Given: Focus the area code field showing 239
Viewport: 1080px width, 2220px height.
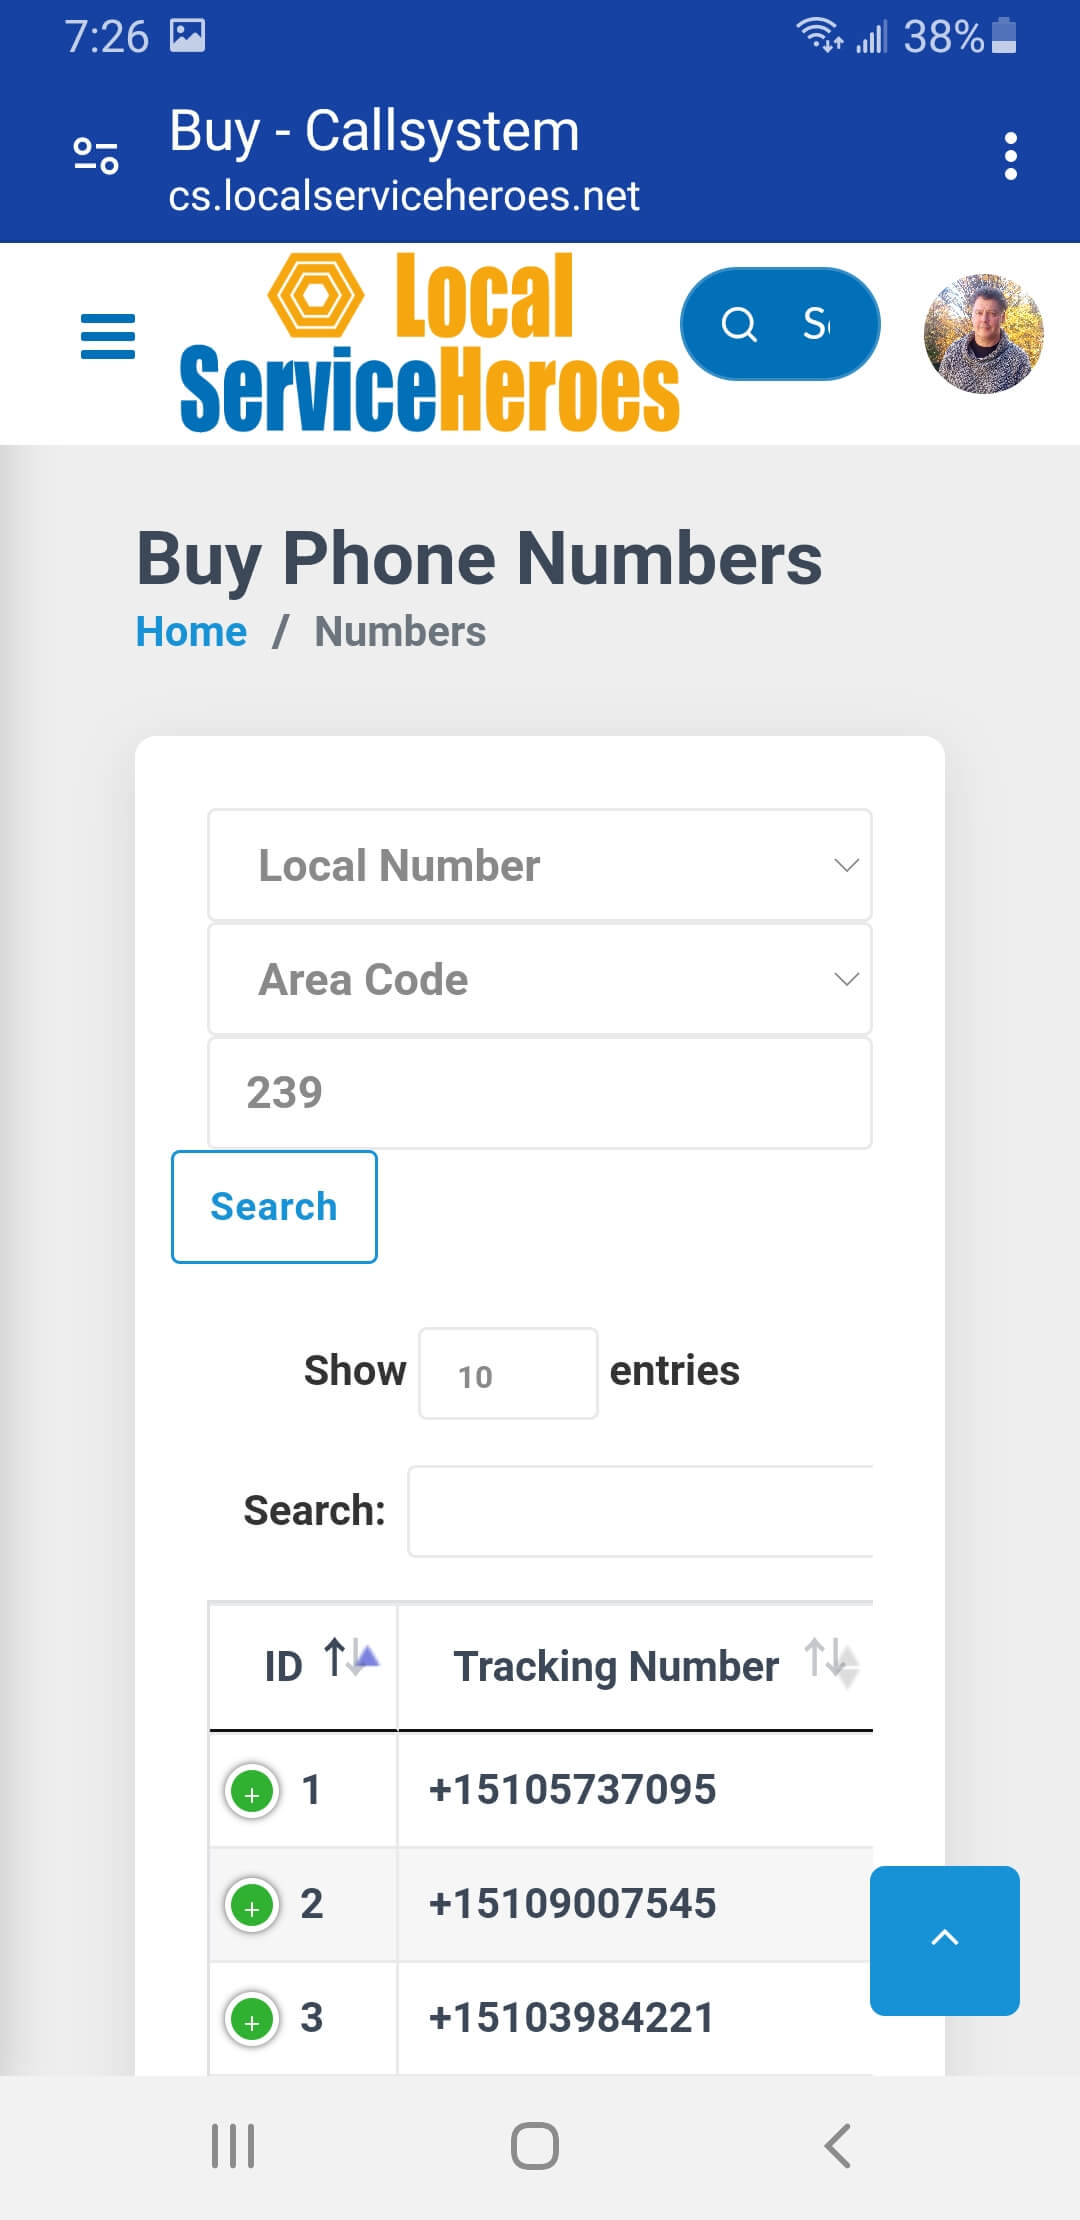Looking at the screenshot, I should 540,1093.
